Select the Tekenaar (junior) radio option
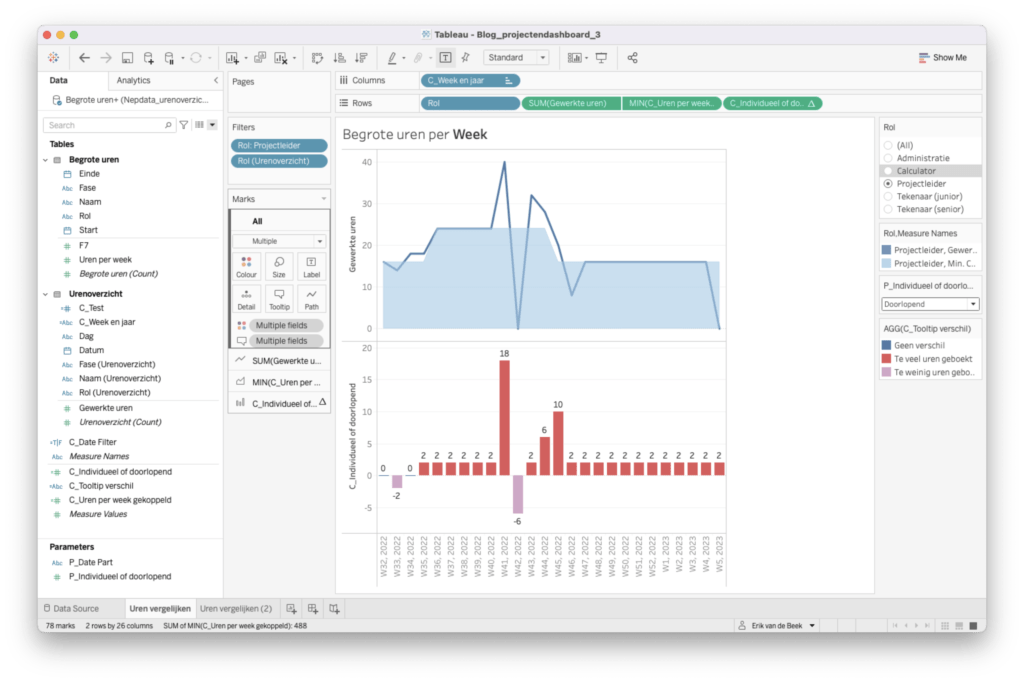 888,197
